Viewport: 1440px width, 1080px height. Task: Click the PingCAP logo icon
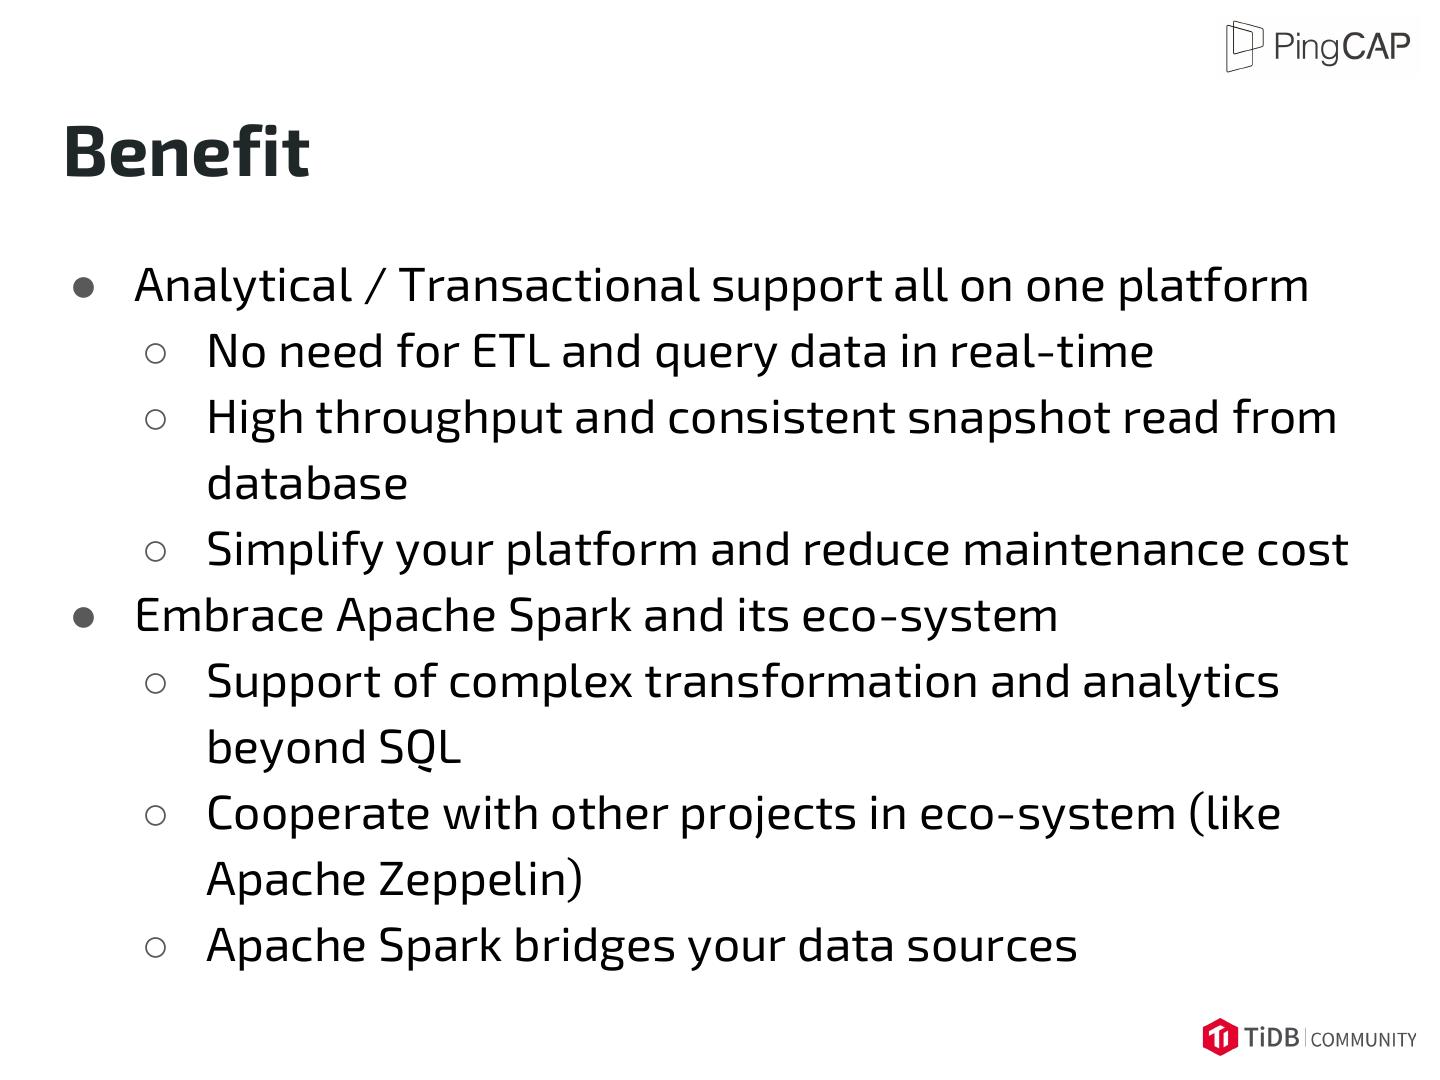[x=1244, y=46]
